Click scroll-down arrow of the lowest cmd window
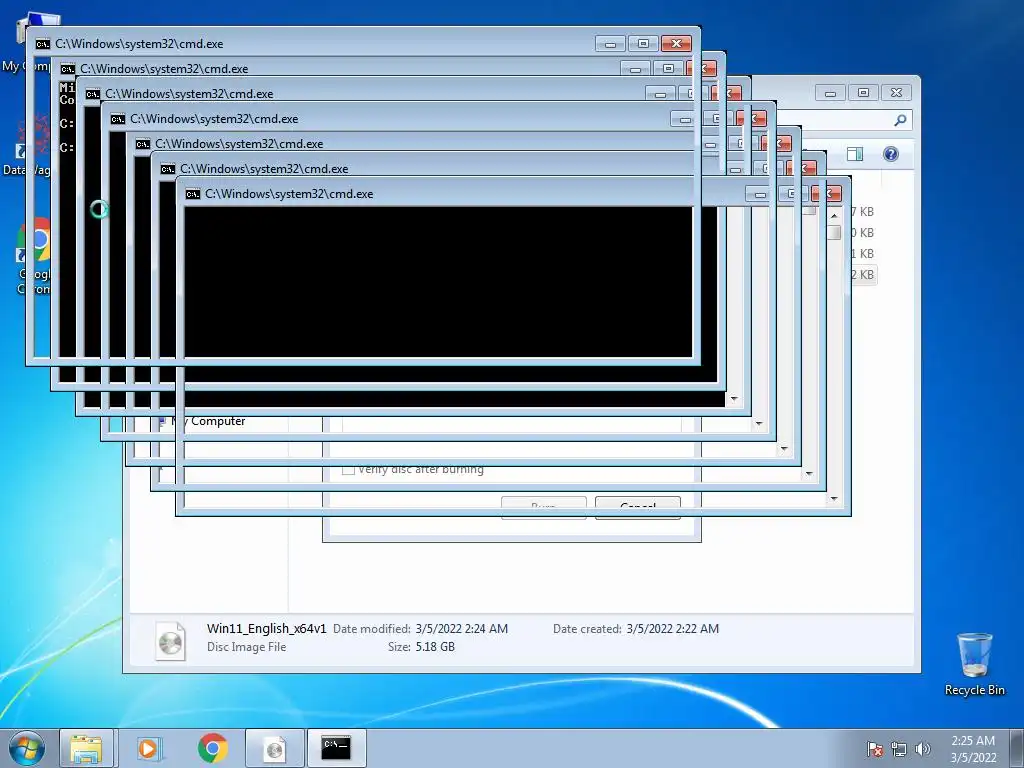 pos(834,499)
